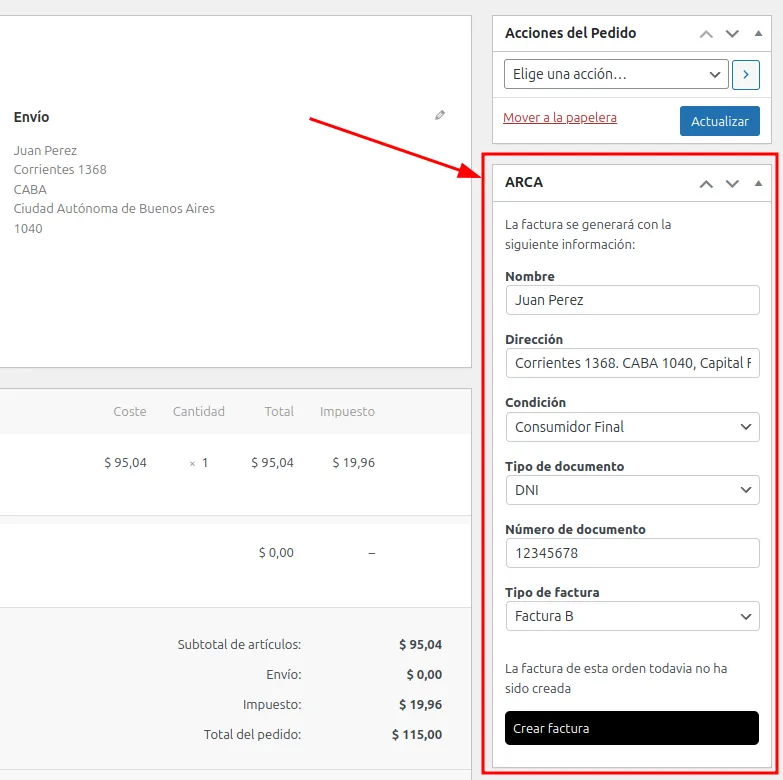Expand the Tipo de documento dropdown
This screenshot has width=783, height=780.
point(632,490)
